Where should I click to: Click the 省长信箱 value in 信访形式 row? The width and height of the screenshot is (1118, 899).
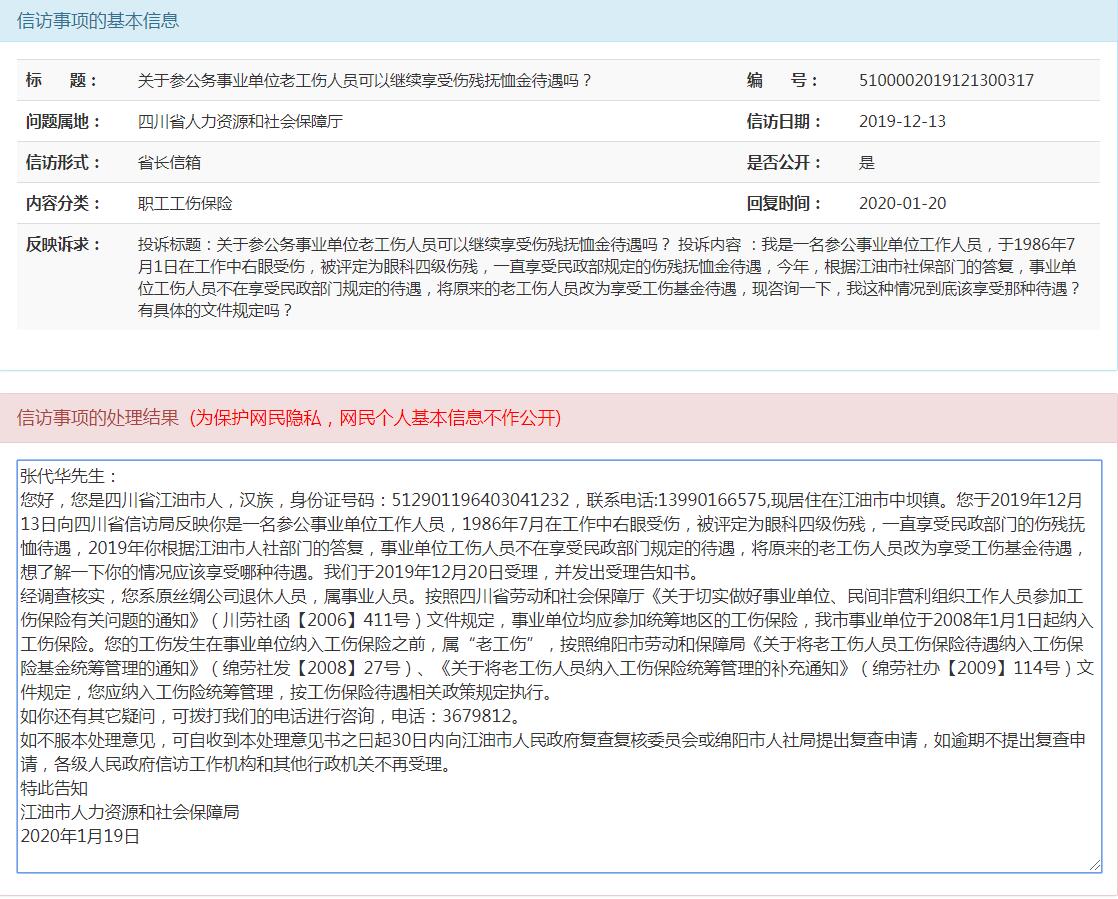169,163
